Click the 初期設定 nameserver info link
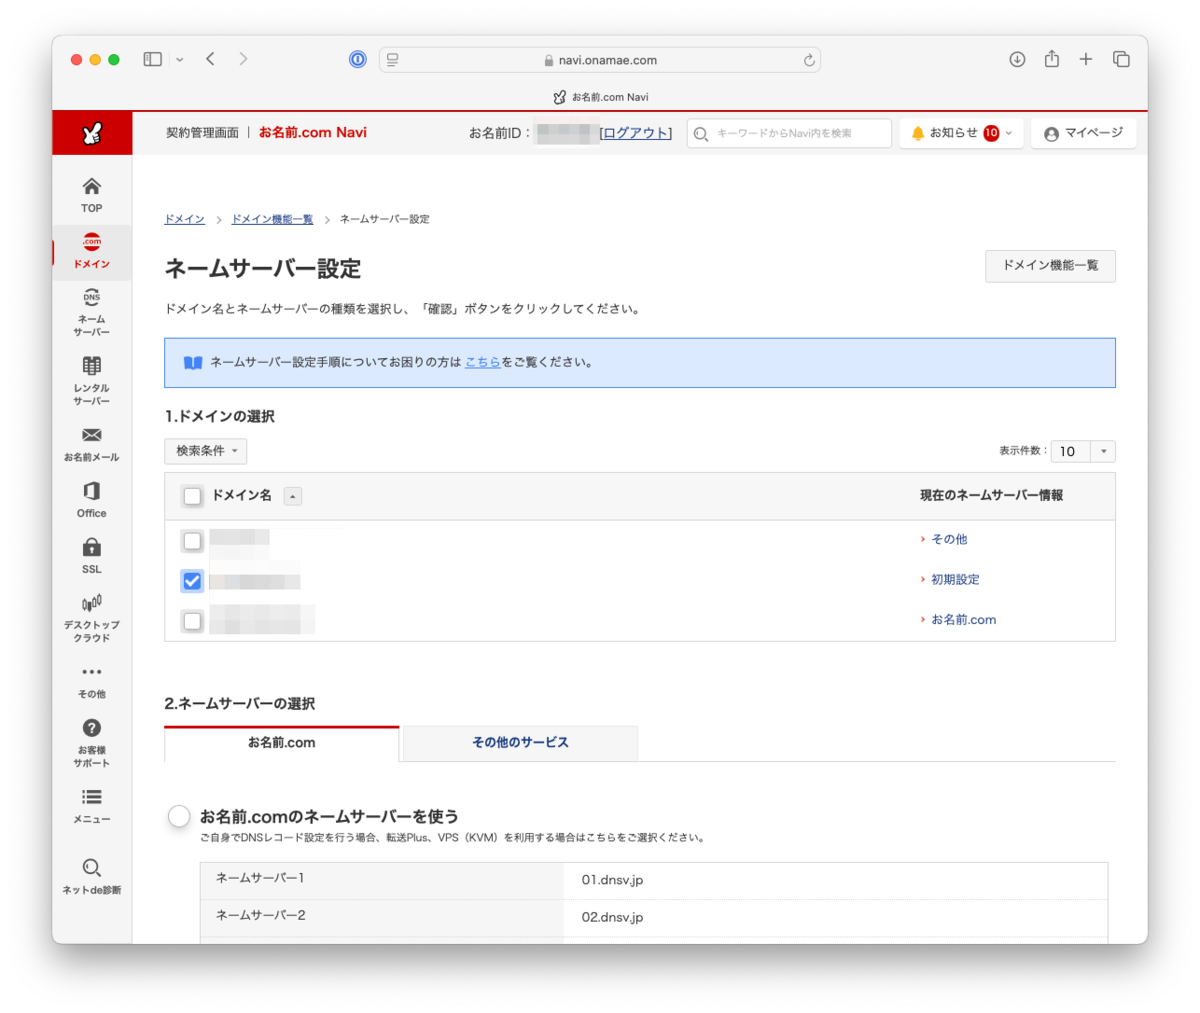This screenshot has height=1013, width=1200. click(955, 579)
